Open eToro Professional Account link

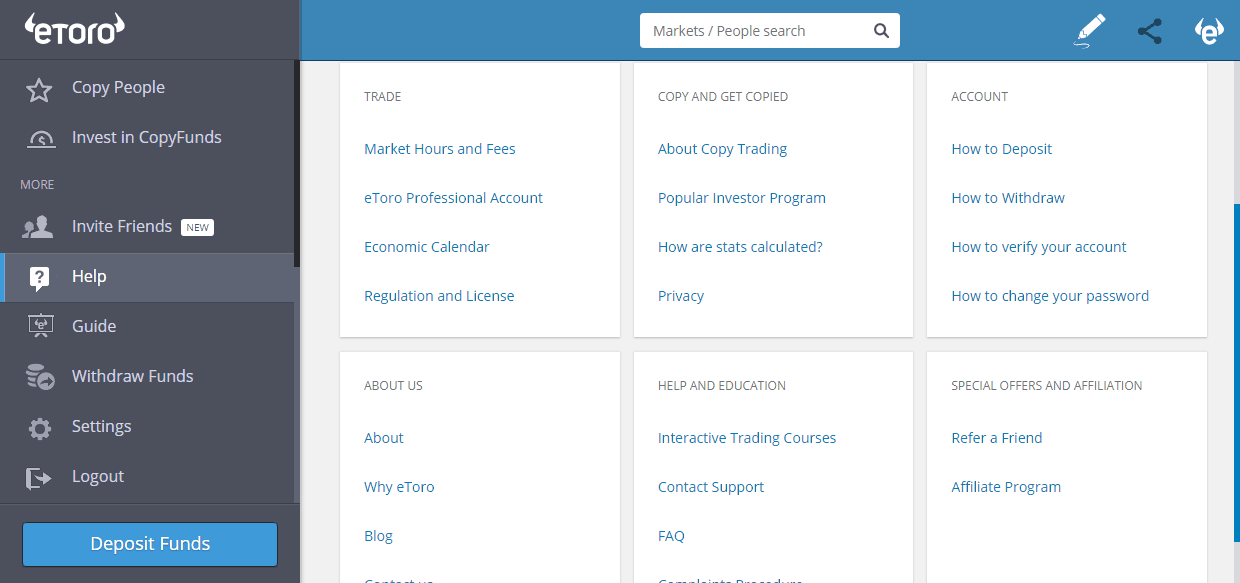click(x=453, y=198)
